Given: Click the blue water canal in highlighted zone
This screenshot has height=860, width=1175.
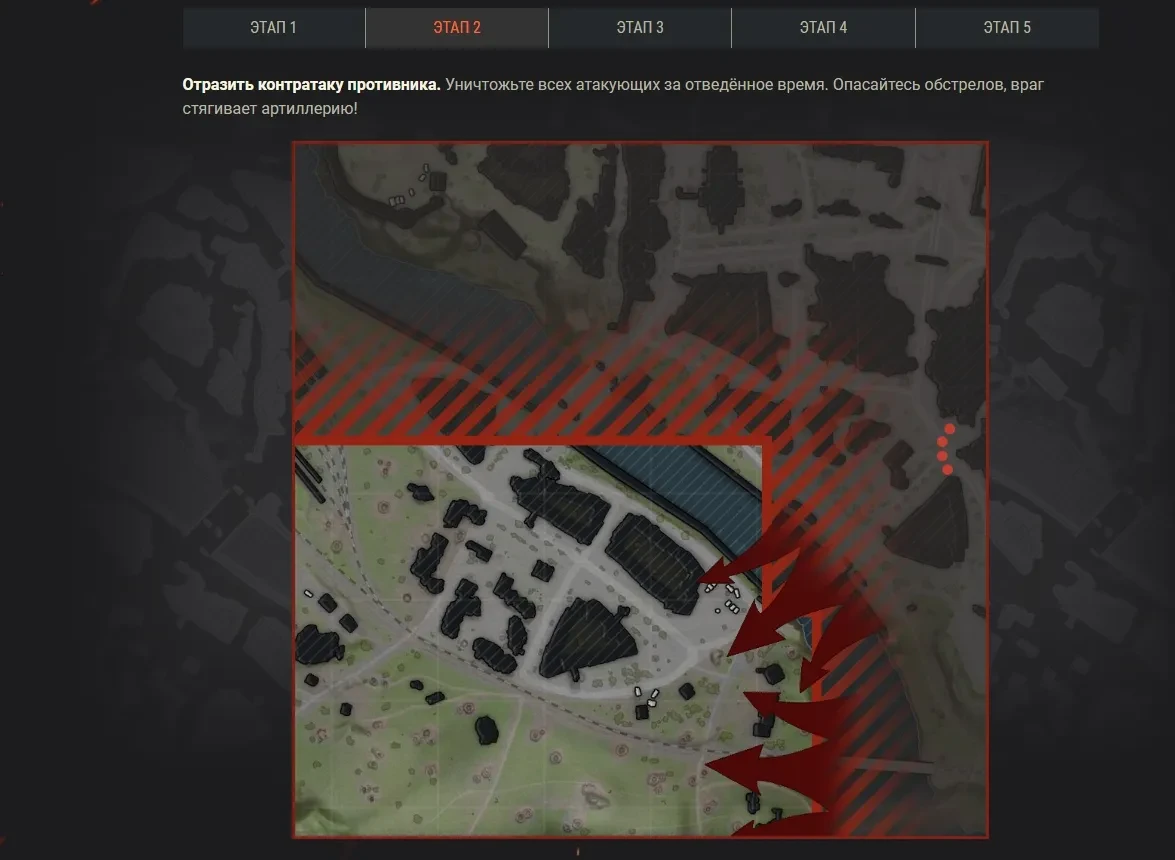Looking at the screenshot, I should pyautogui.click(x=690, y=497).
